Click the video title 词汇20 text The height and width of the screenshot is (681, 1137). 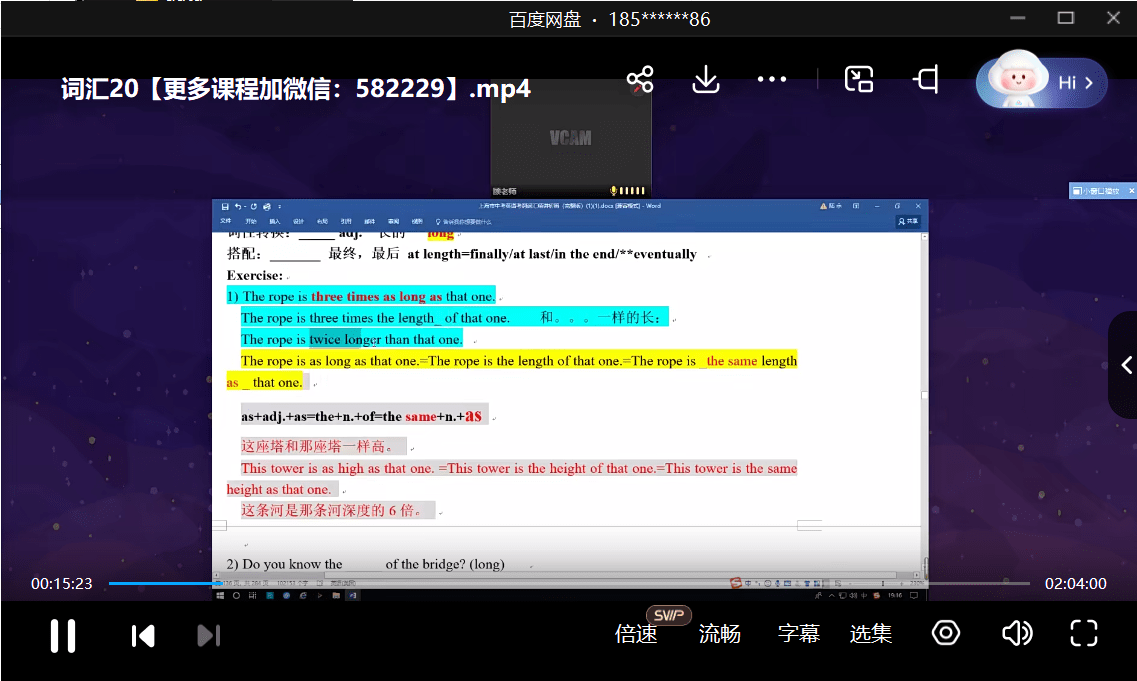pos(296,88)
